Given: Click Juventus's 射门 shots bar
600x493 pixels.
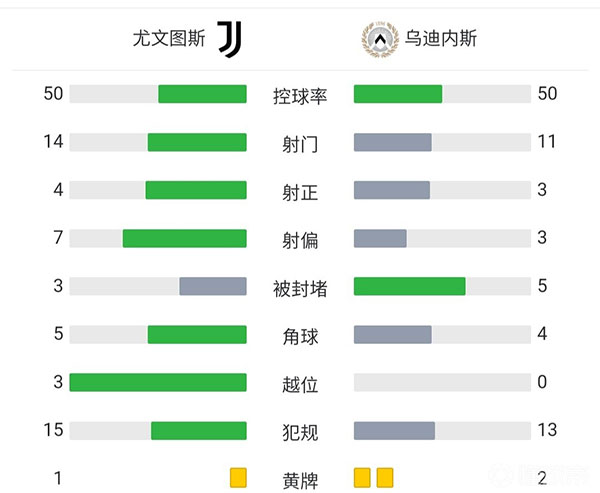Looking at the screenshot, I should (197, 142).
